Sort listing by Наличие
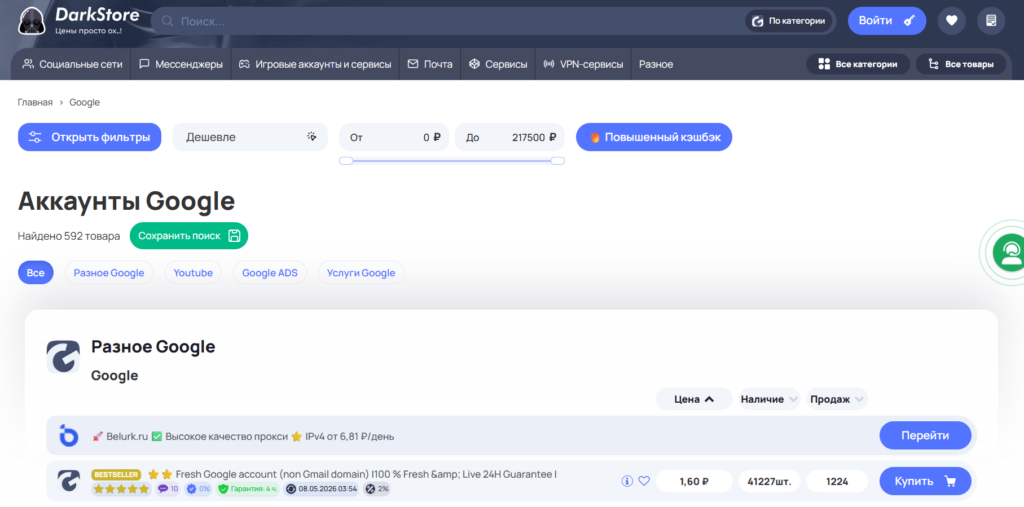The width and height of the screenshot is (1024, 507). (x=769, y=399)
